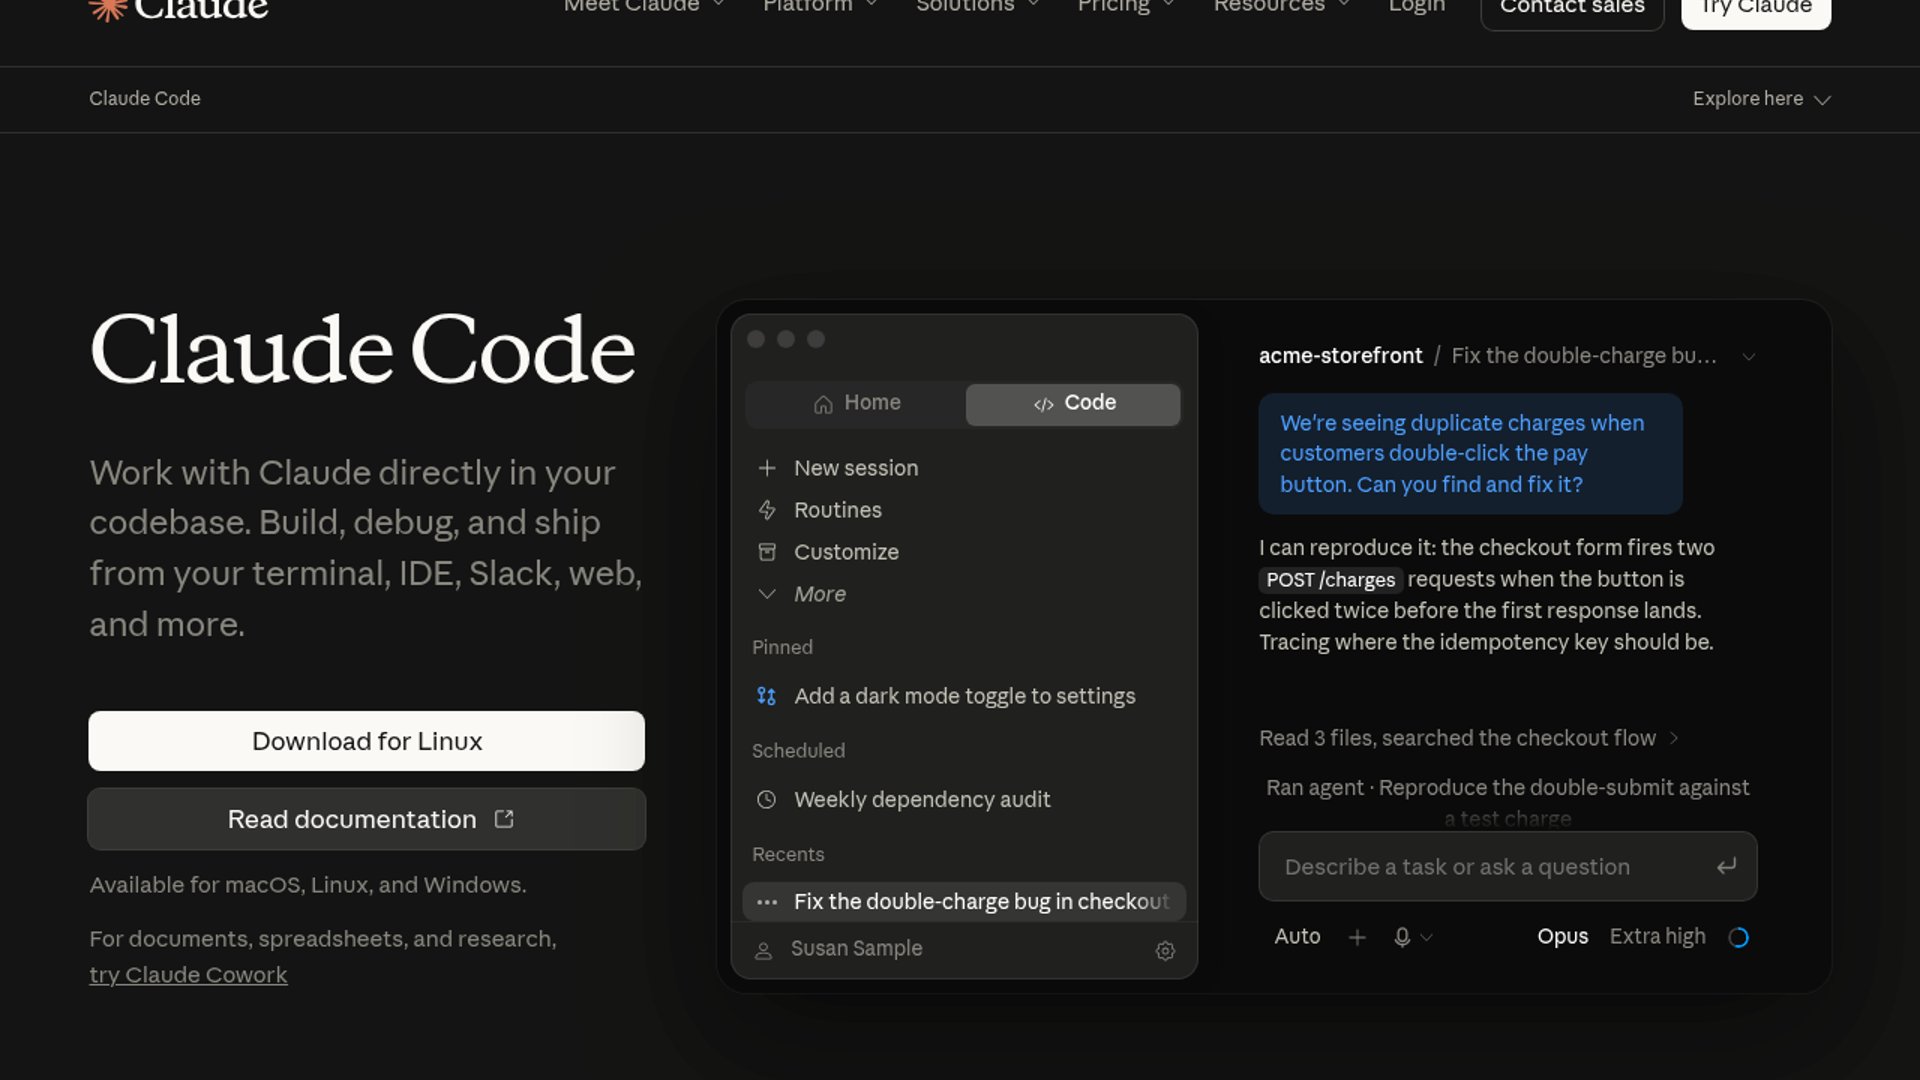
Task: Toggle the Auto mode selector
Action: pos(1297,937)
